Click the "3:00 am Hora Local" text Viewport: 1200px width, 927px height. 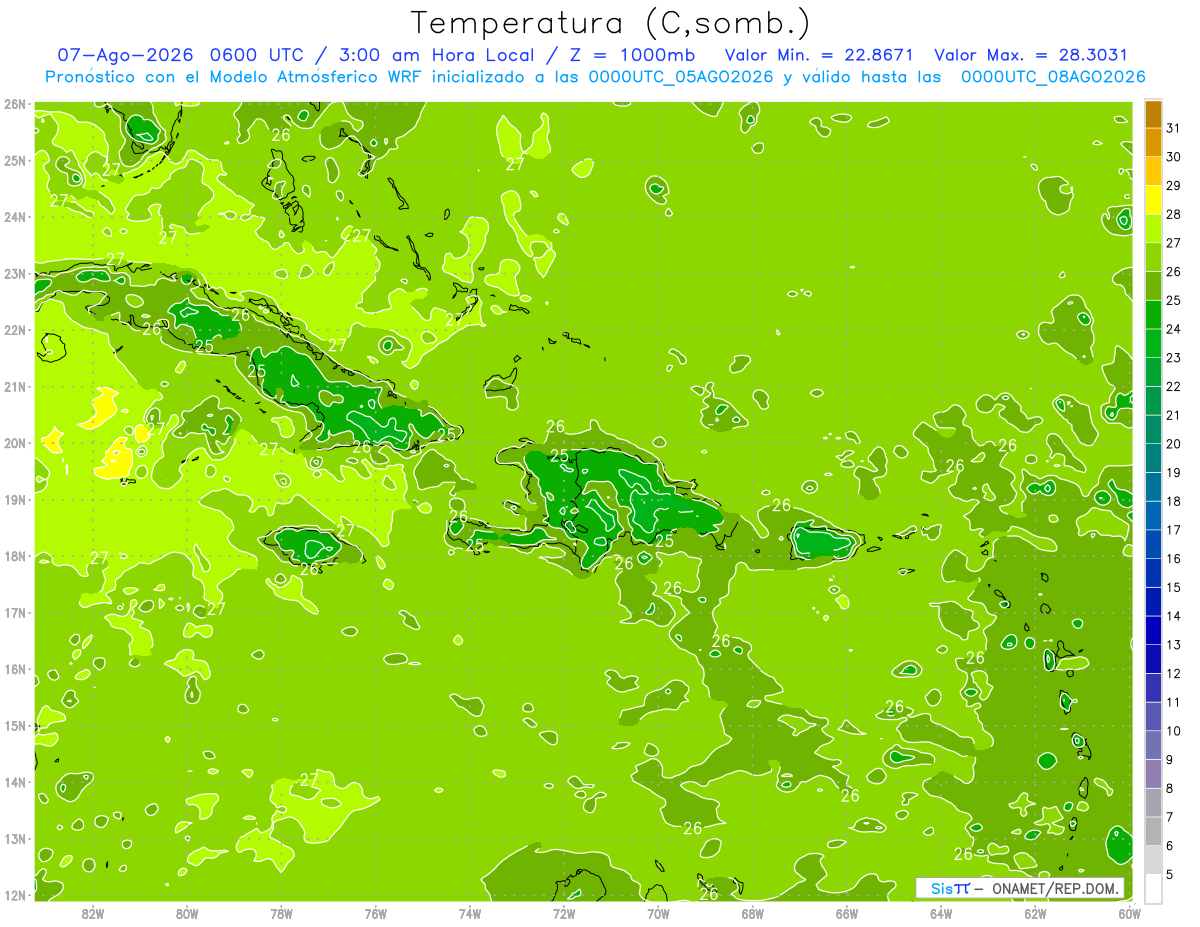(436, 55)
